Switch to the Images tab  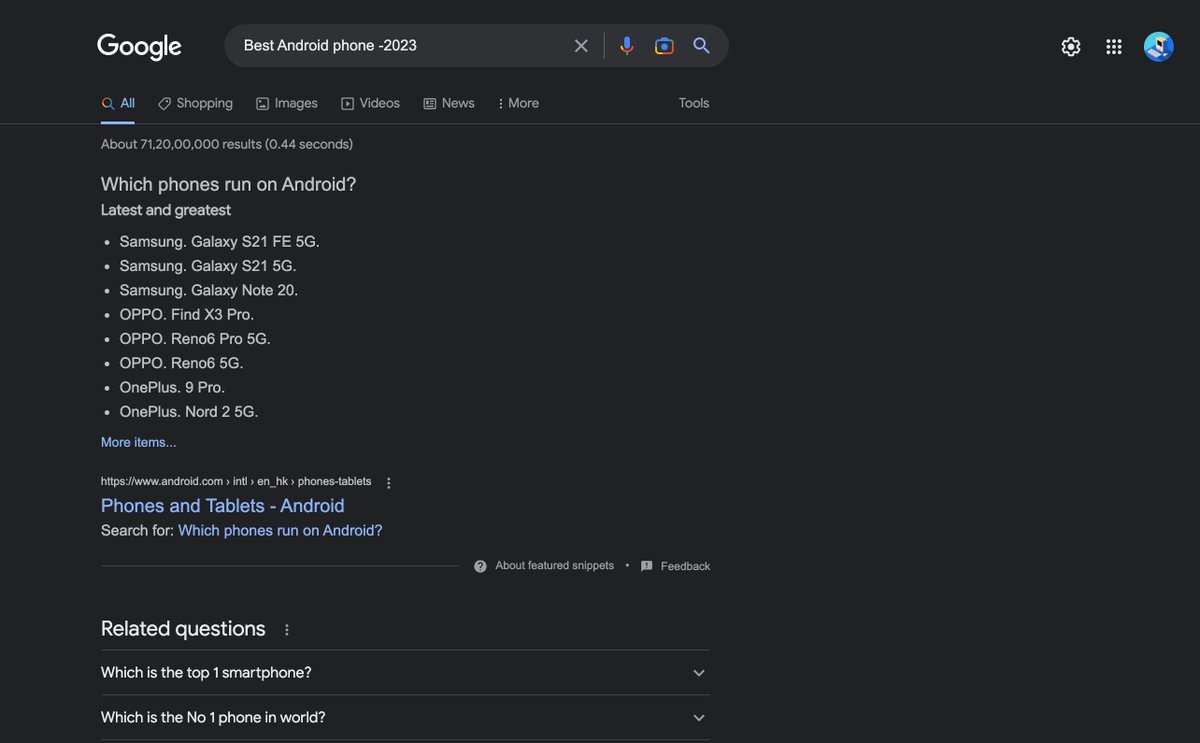[x=286, y=103]
